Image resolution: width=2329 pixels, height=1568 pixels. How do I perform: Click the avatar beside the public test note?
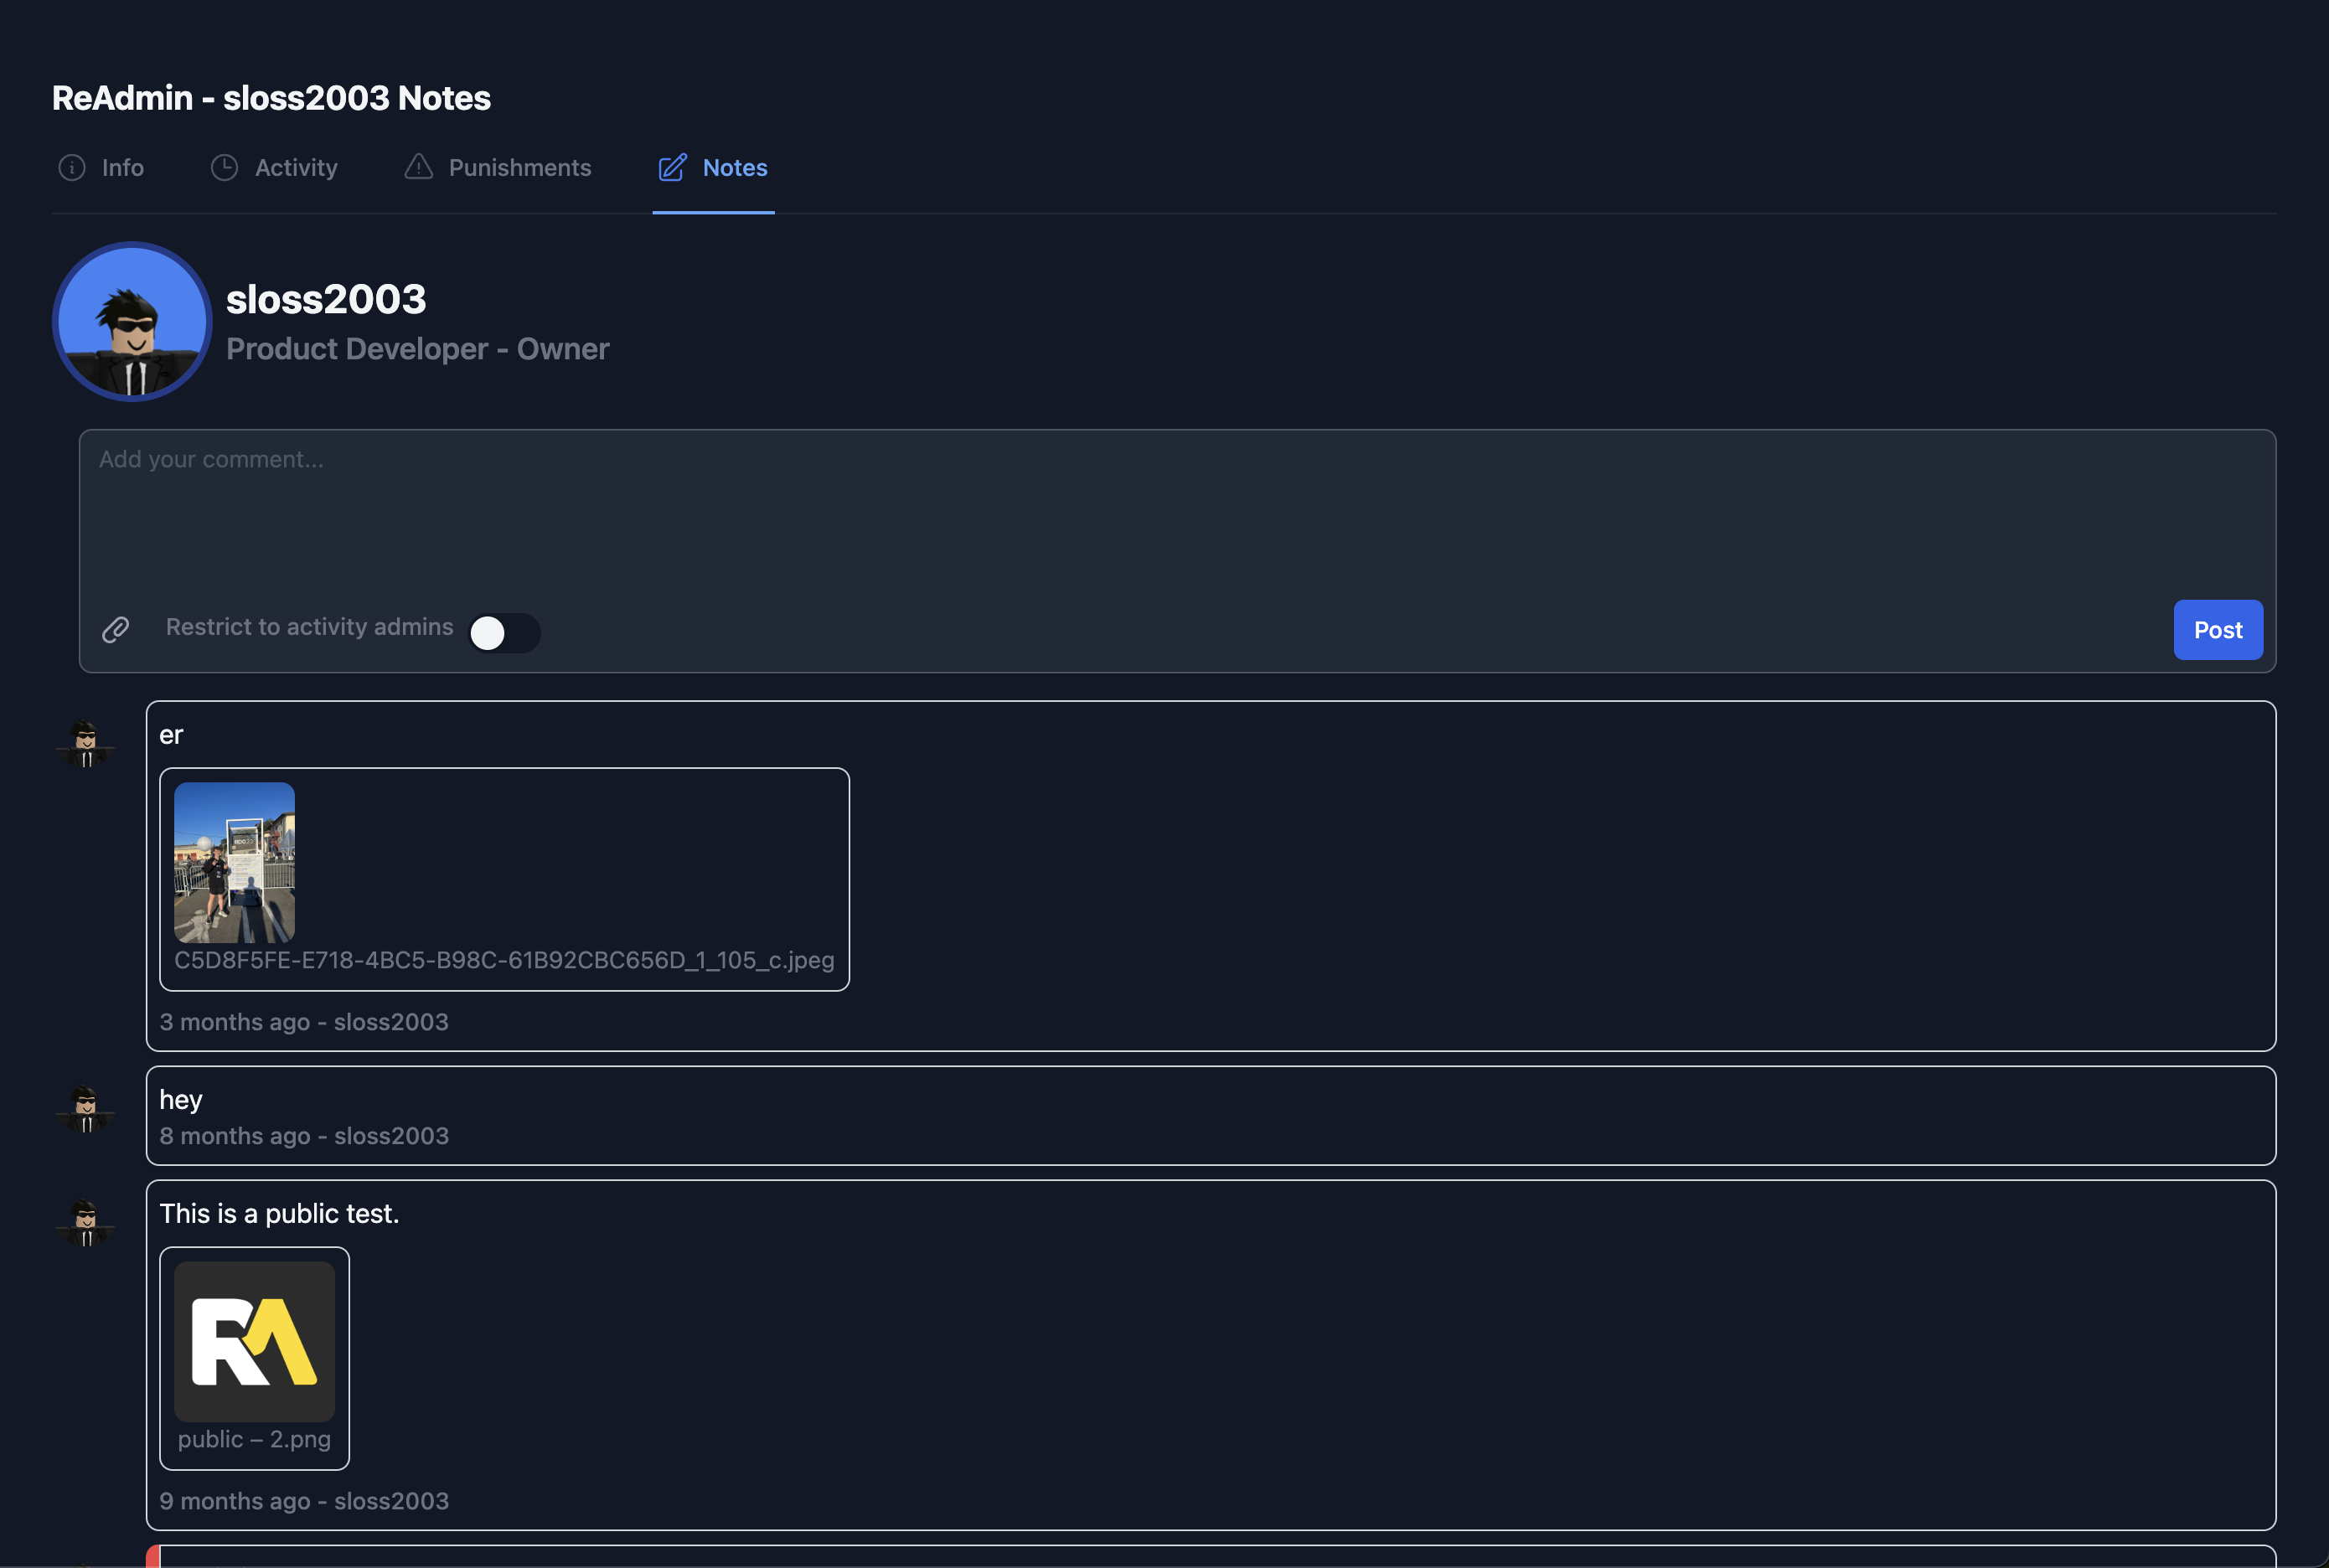[x=86, y=1224]
